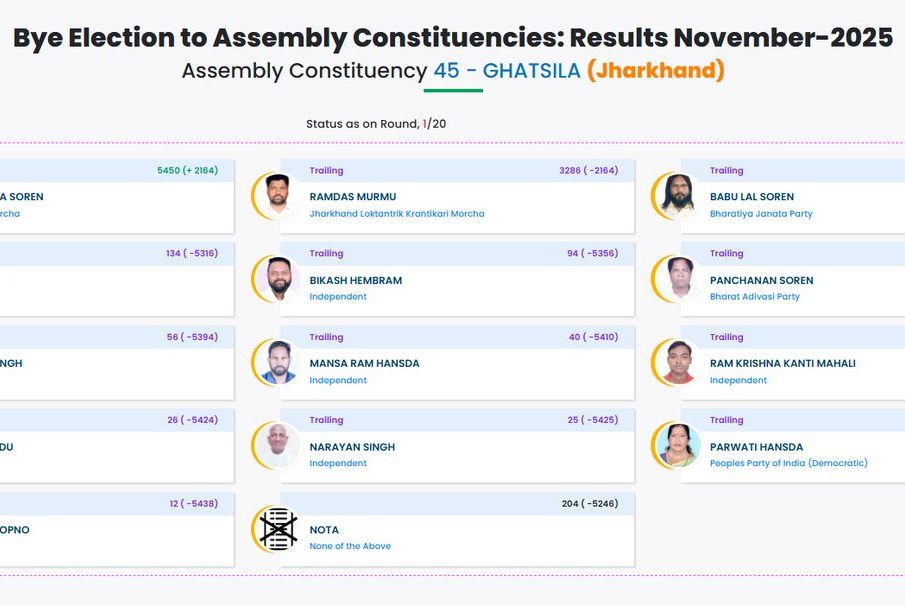
Task: Click Parwati Hansda's candidate photo
Action: (x=677, y=446)
